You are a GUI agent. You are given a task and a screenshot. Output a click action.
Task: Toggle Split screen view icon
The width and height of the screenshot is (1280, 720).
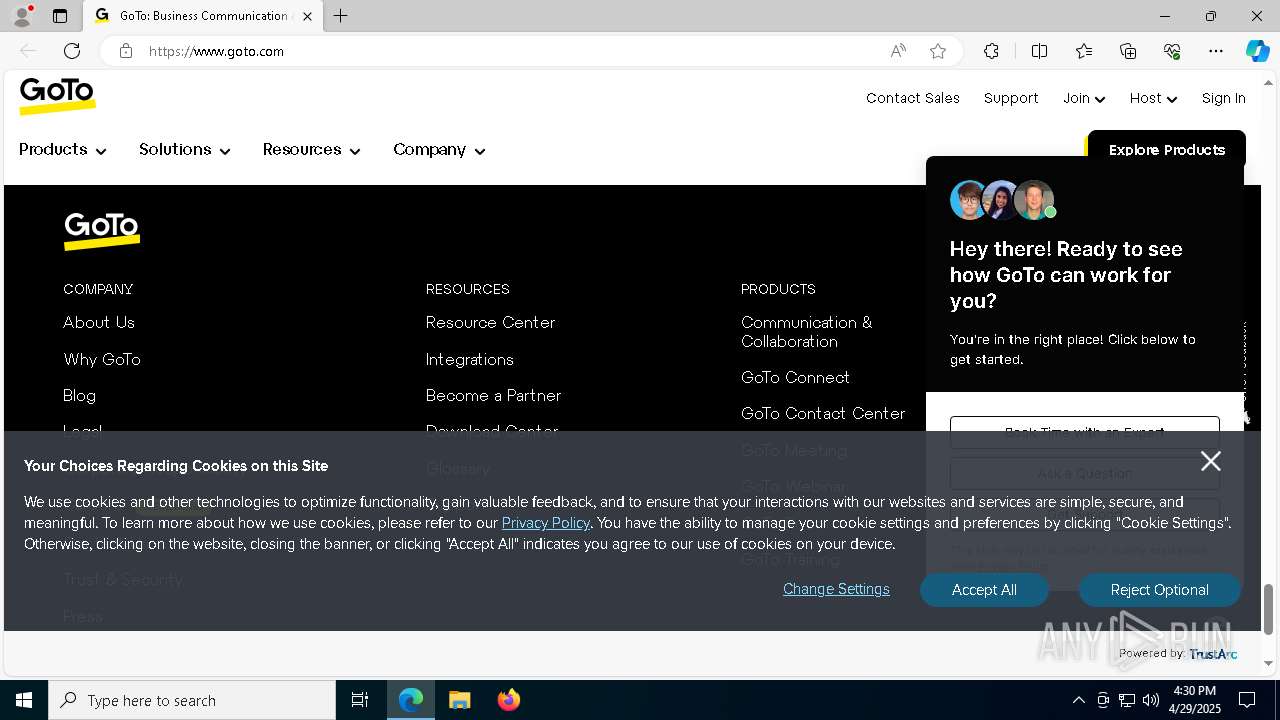coord(1039,51)
